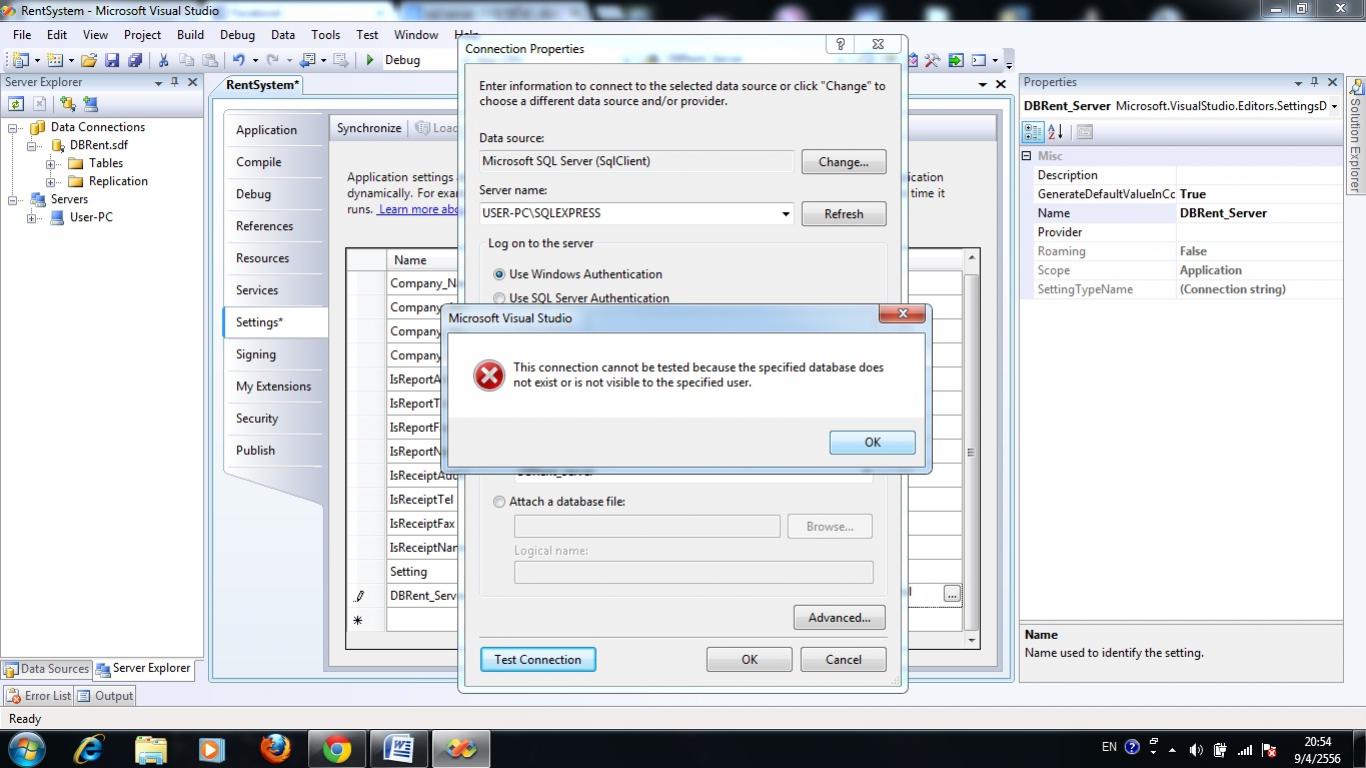The image size is (1366, 768).
Task: Open the Properties object selector dropdown
Action: [x=1334, y=106]
